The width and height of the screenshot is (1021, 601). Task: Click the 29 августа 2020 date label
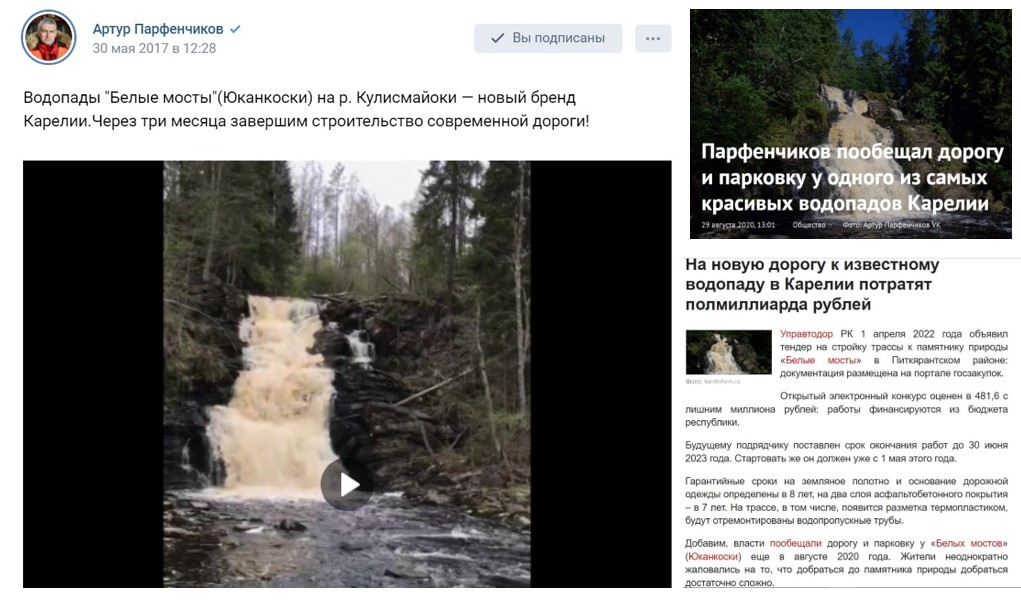point(738,225)
